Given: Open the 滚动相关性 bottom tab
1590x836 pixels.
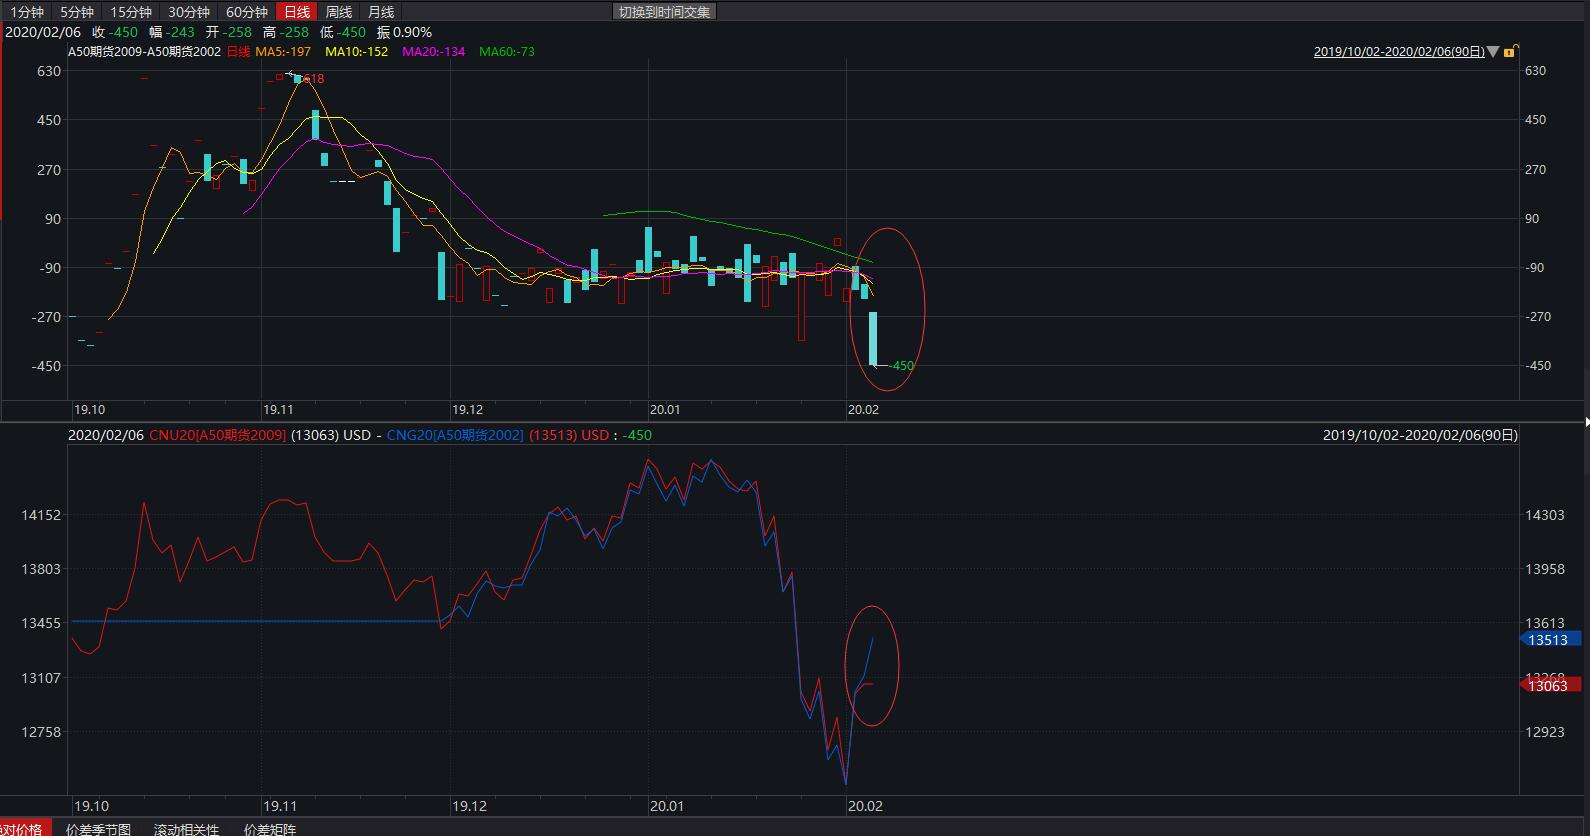Looking at the screenshot, I should pyautogui.click(x=186, y=829).
